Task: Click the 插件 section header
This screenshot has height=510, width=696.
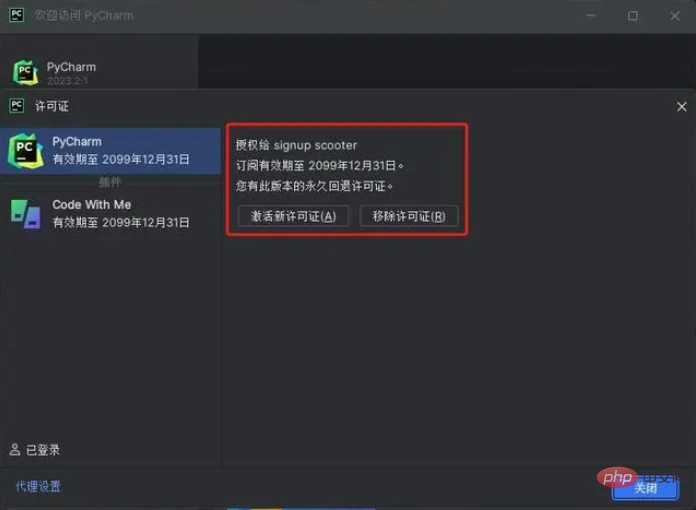Action: coord(110,182)
